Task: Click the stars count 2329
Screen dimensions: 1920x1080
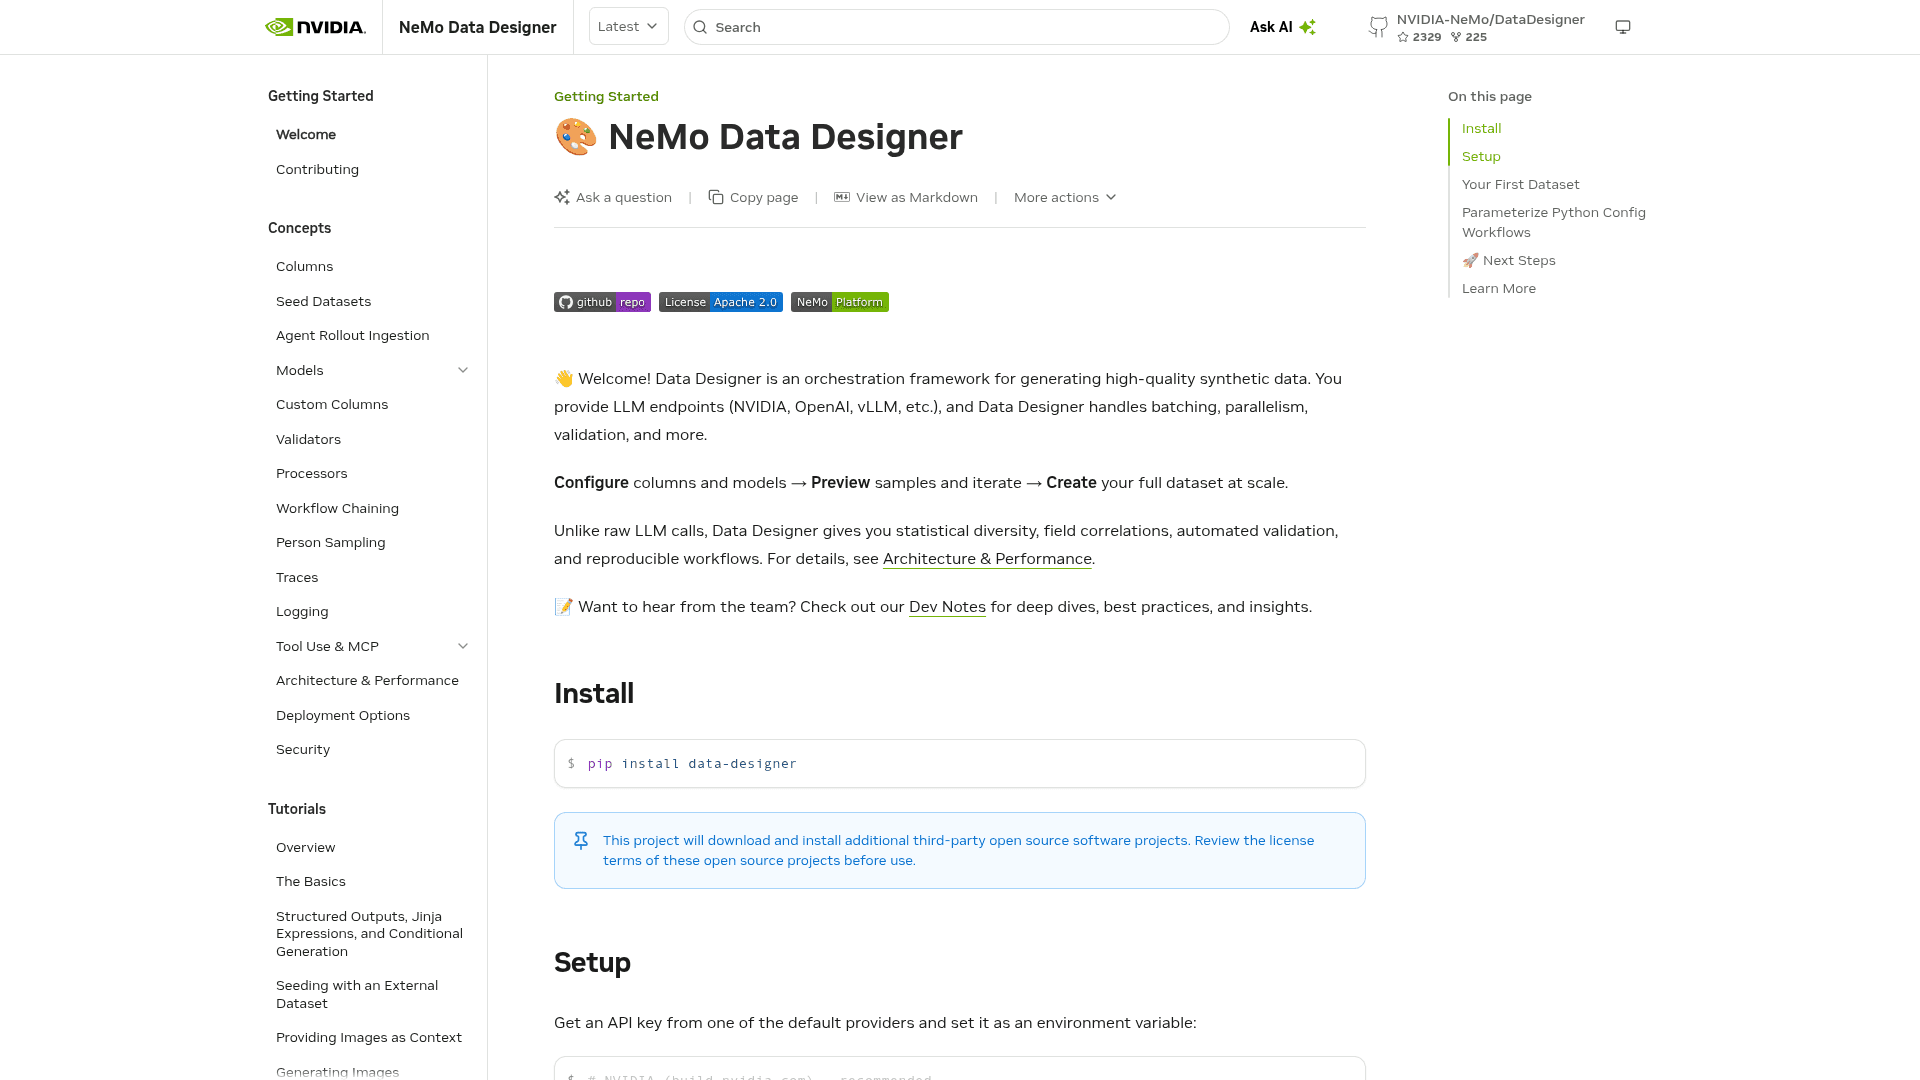Action: [1419, 37]
